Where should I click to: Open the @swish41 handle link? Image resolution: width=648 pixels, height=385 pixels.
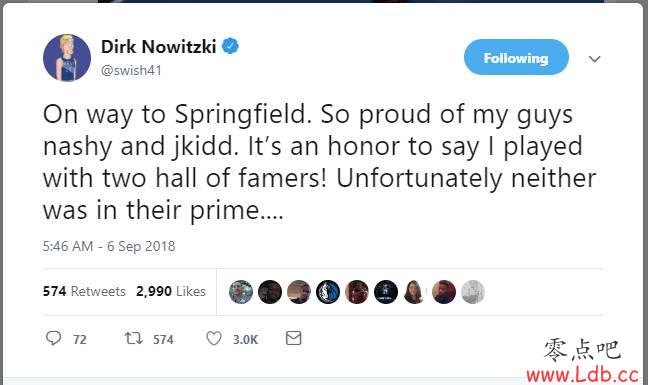click(131, 70)
